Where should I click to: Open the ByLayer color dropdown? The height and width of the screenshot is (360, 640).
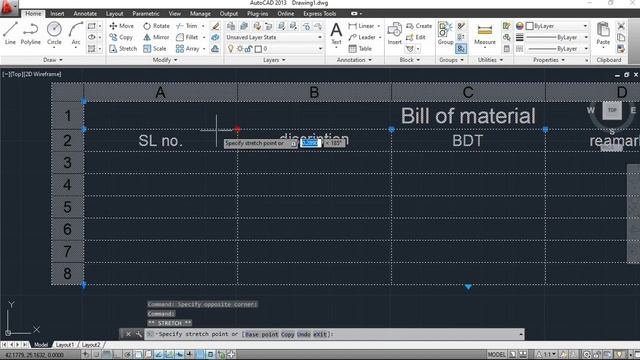pyautogui.click(x=557, y=26)
